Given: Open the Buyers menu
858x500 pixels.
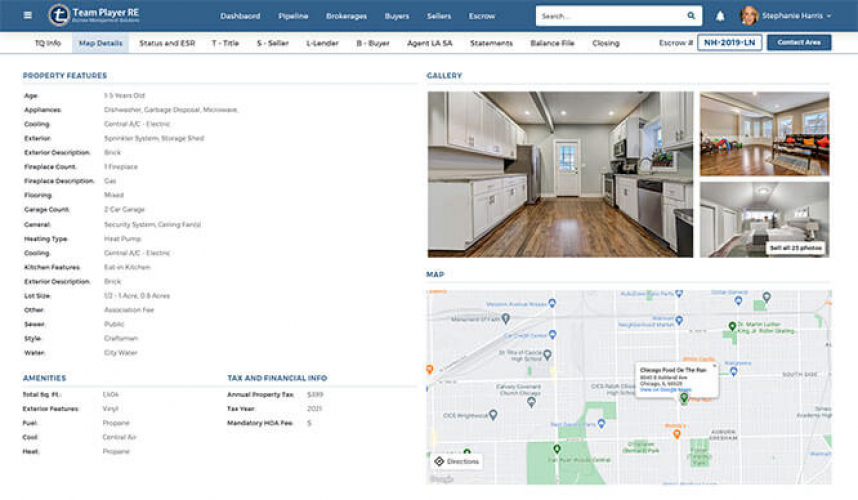Looking at the screenshot, I should click(x=397, y=16).
